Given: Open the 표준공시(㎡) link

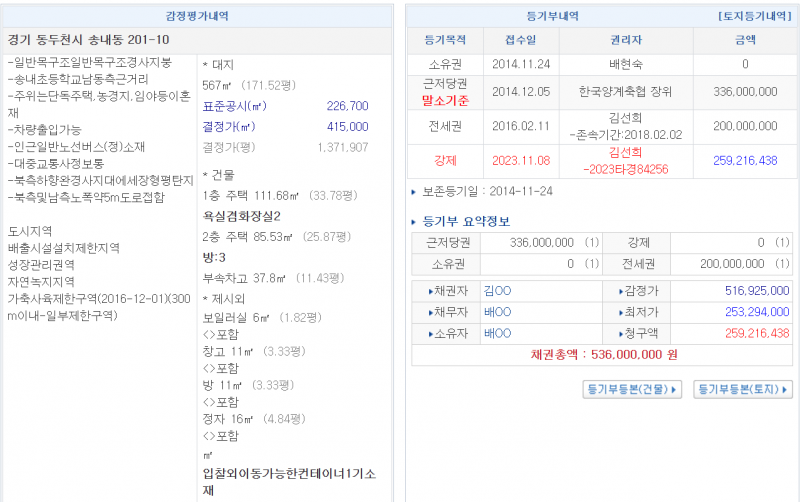Looking at the screenshot, I should [x=236, y=106].
